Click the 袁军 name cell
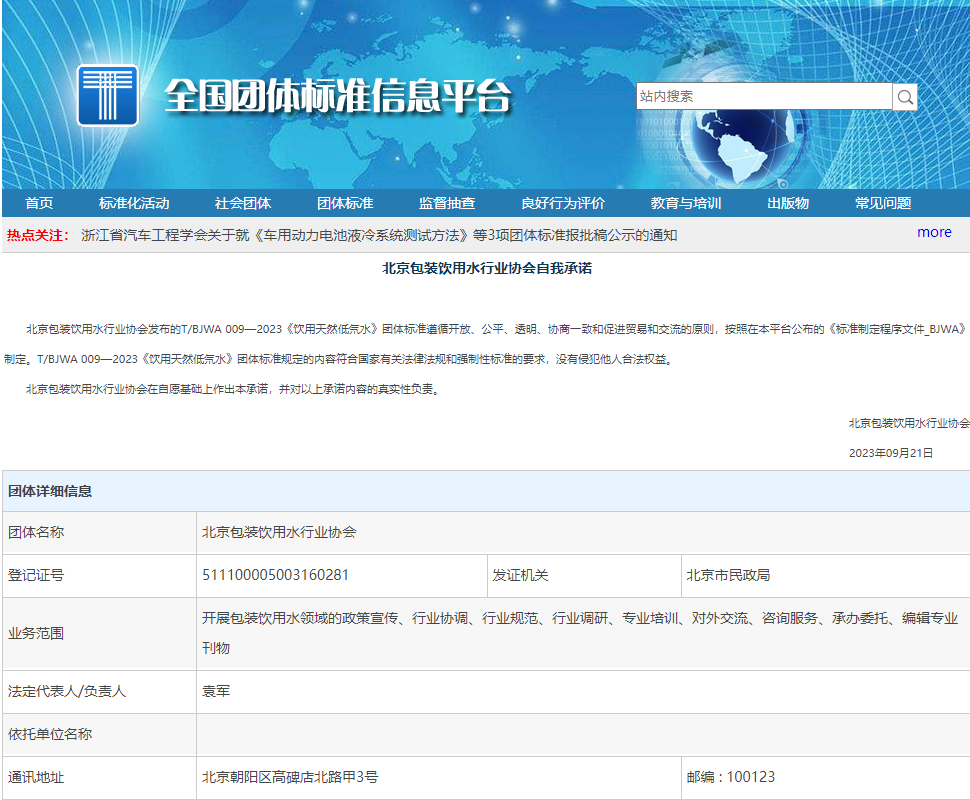Image resolution: width=970 pixels, height=800 pixels. (583, 692)
